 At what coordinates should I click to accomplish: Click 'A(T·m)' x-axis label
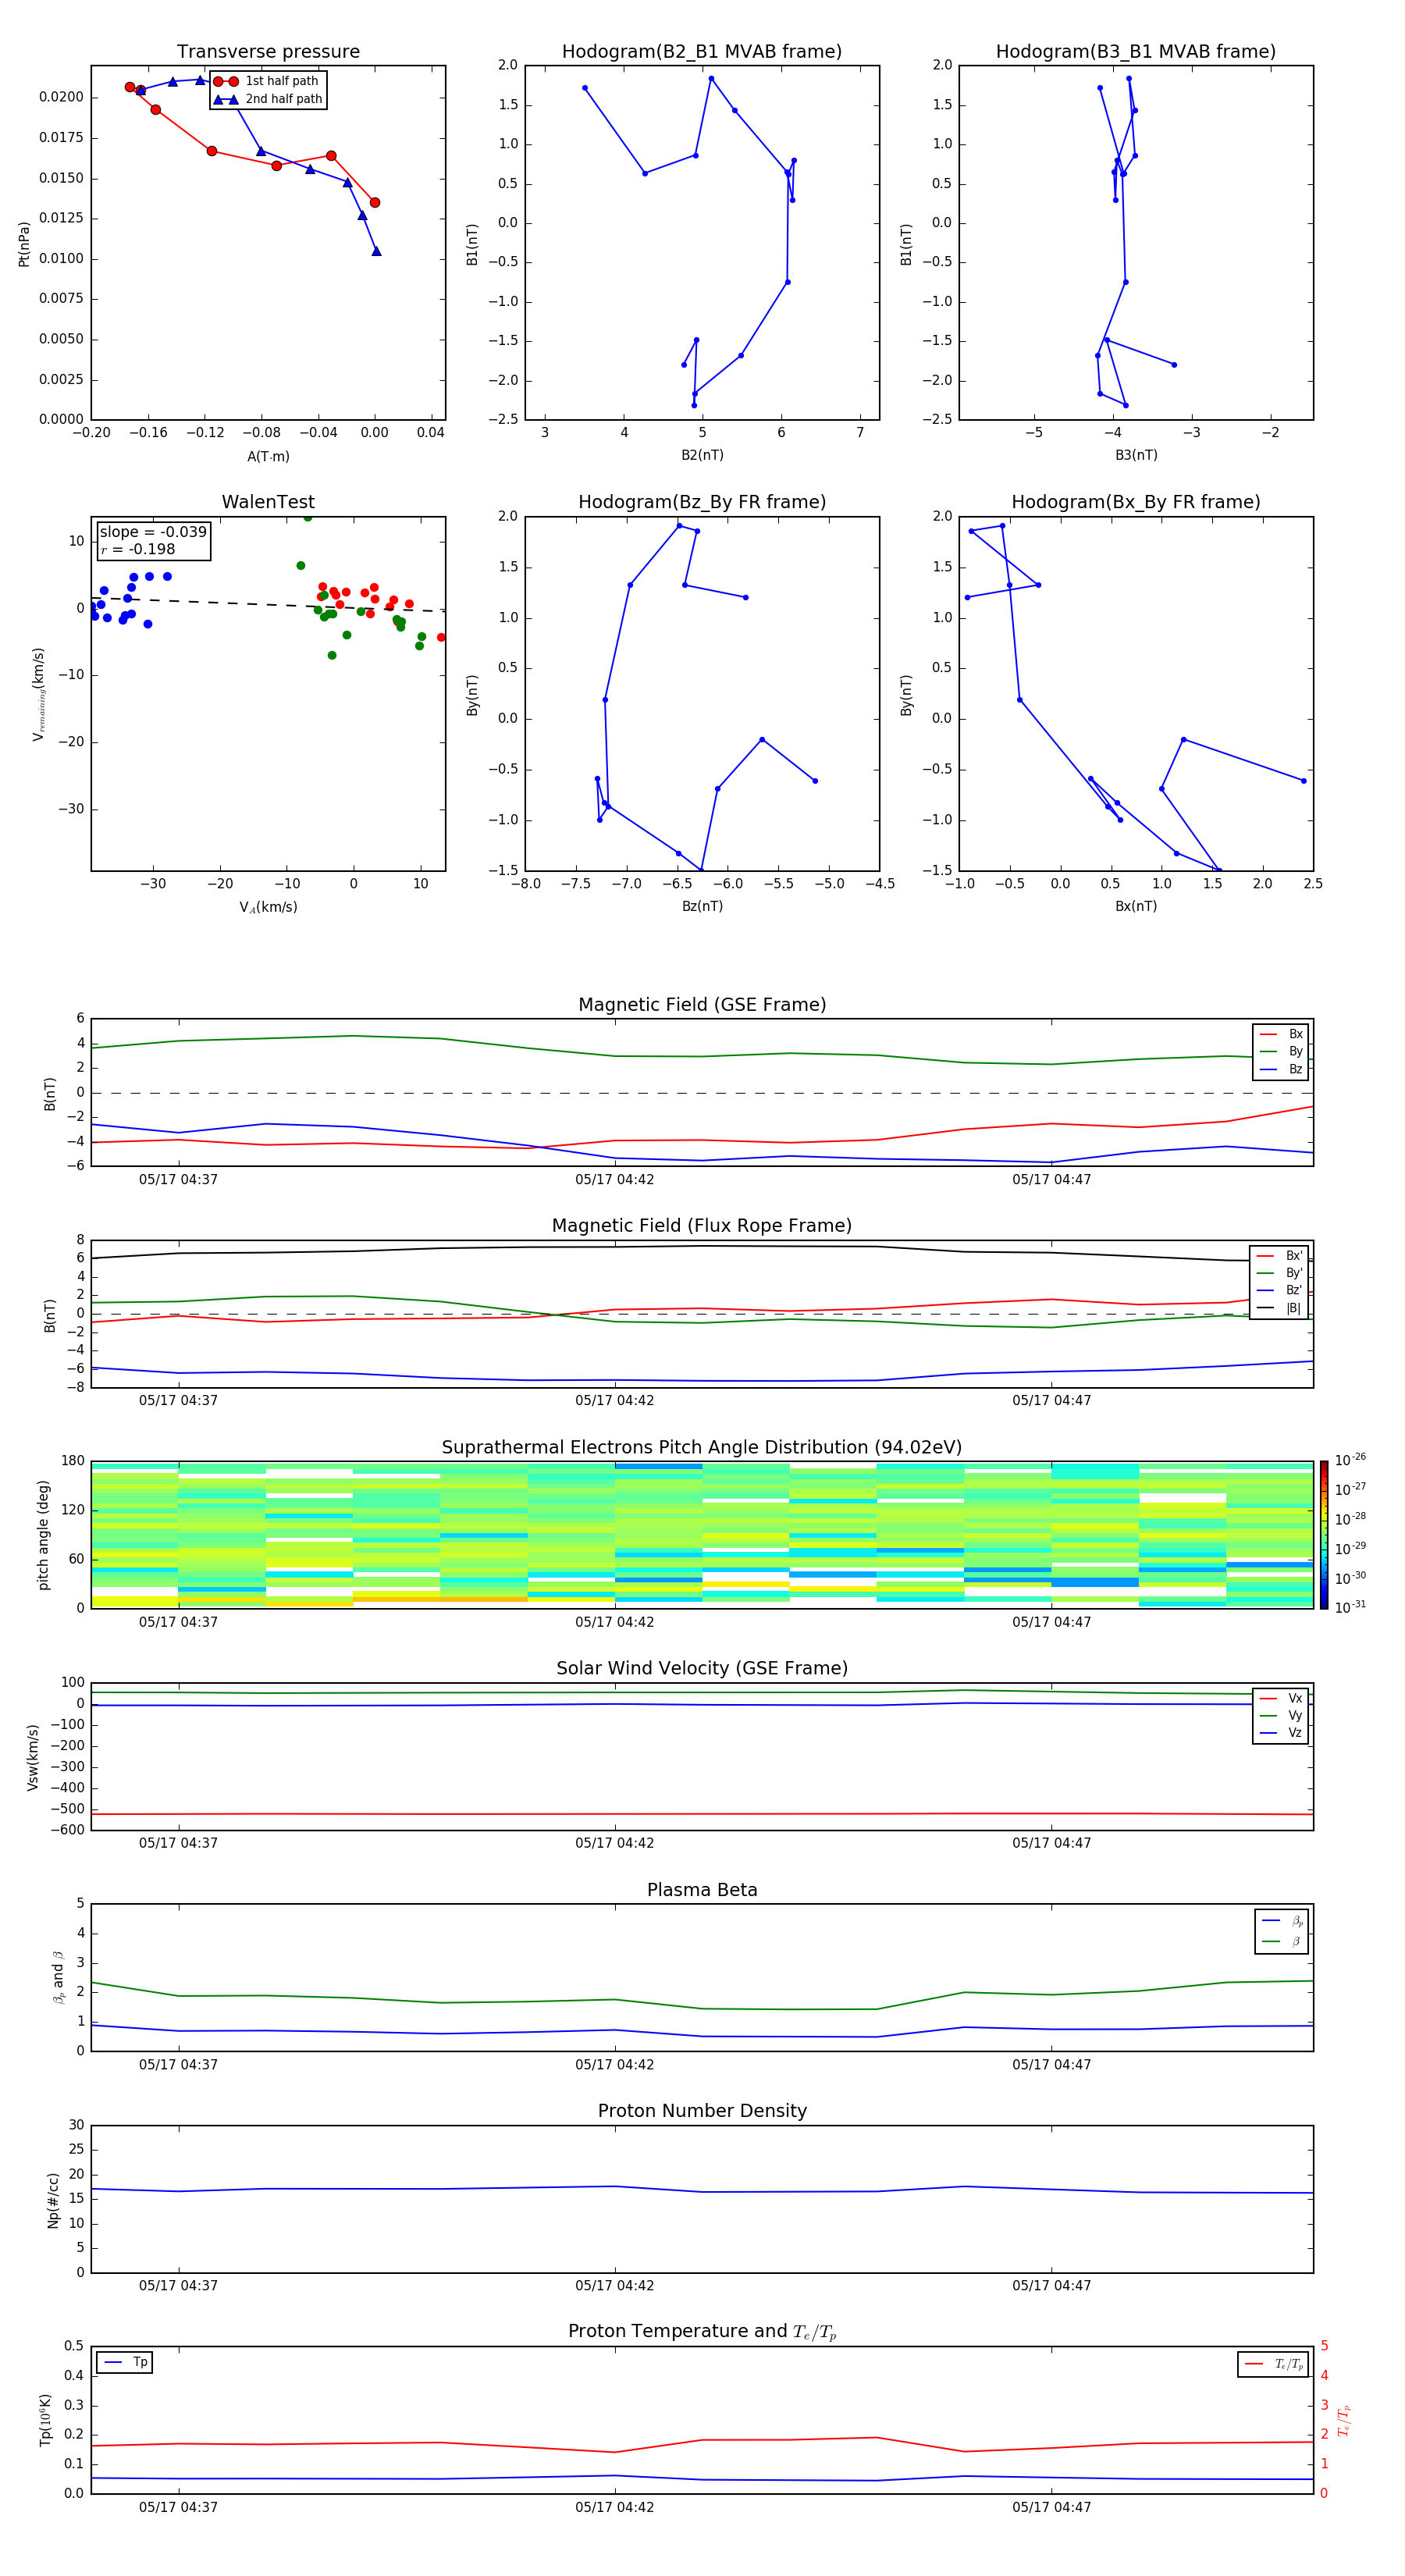click(268, 457)
